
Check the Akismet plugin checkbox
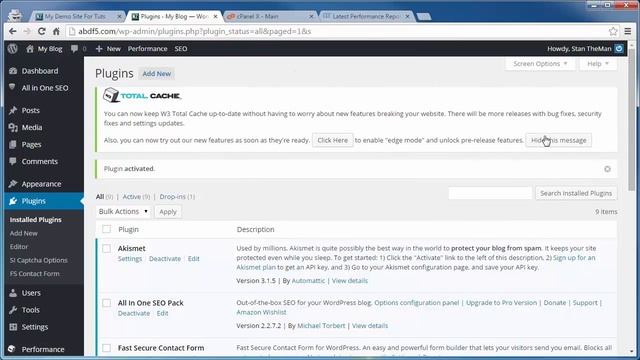[x=107, y=249]
